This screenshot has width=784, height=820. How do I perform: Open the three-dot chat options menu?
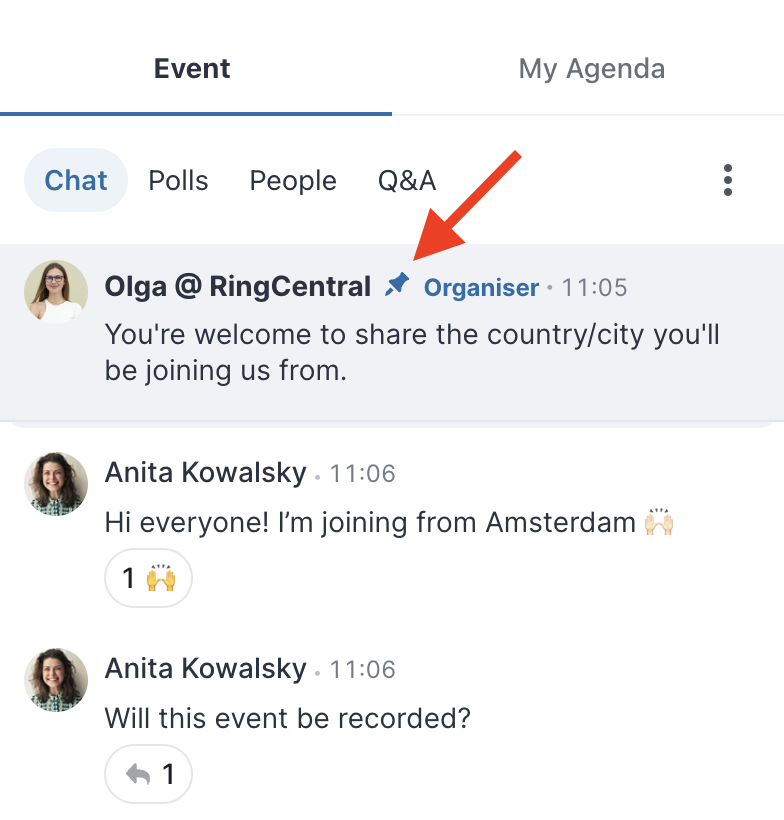tap(728, 180)
